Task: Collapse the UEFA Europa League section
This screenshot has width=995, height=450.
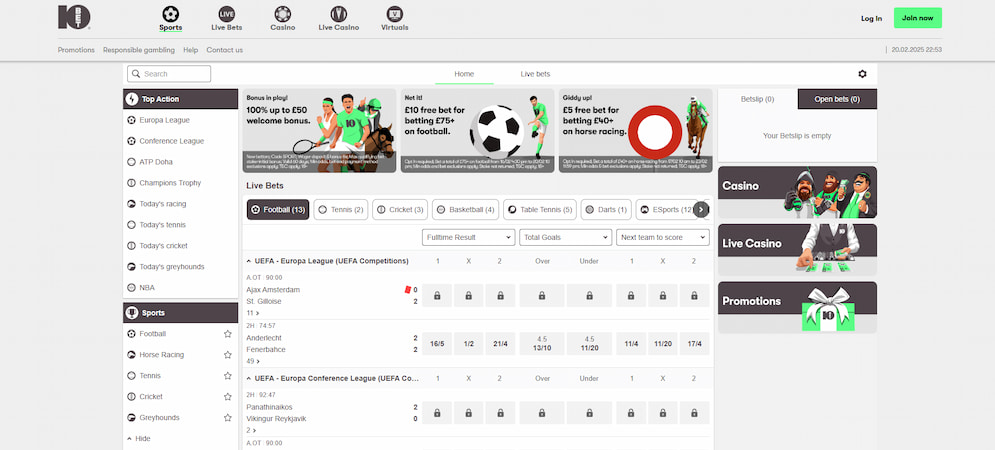Action: pyautogui.click(x=248, y=261)
